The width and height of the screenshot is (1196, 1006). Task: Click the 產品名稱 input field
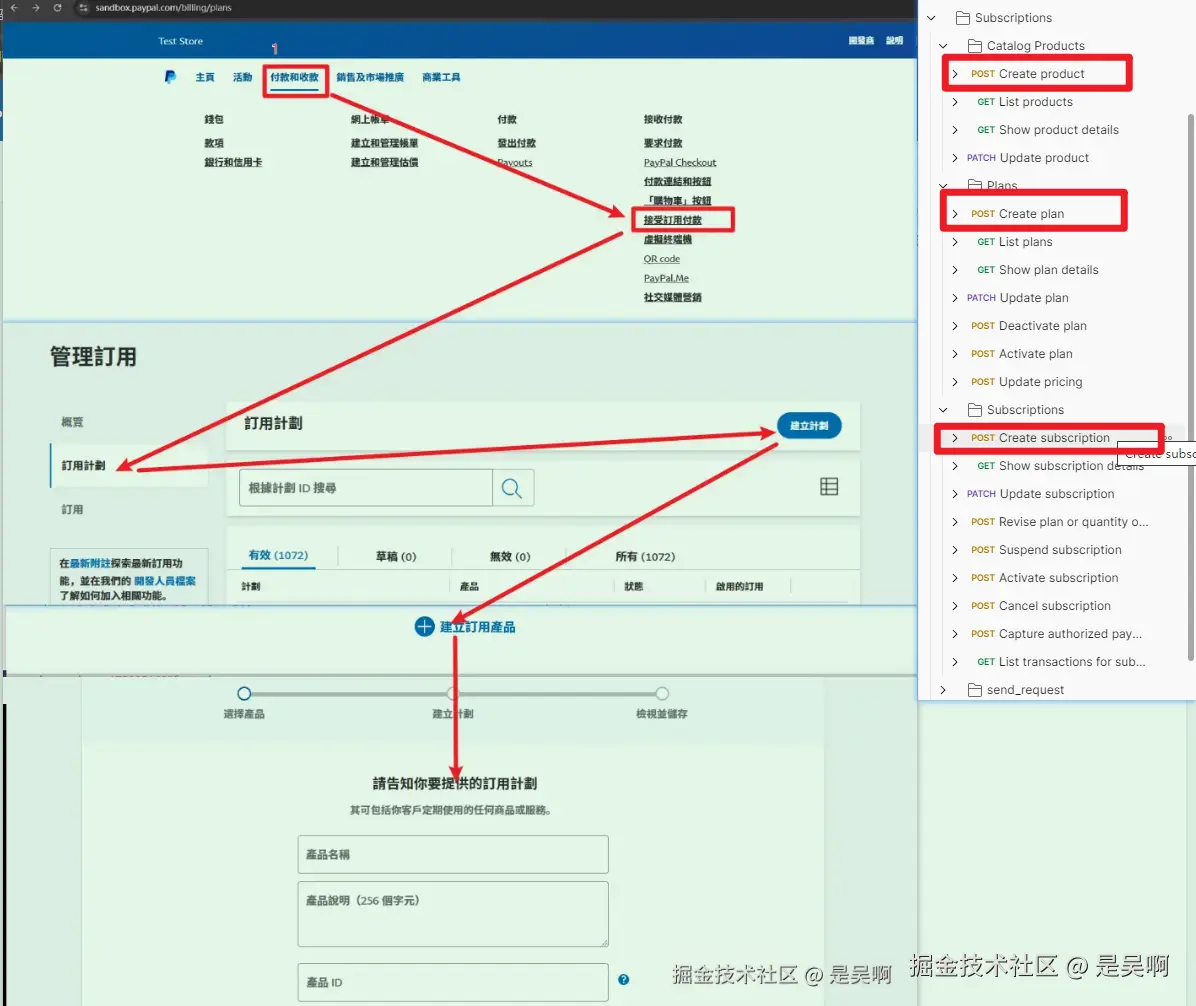pos(453,854)
